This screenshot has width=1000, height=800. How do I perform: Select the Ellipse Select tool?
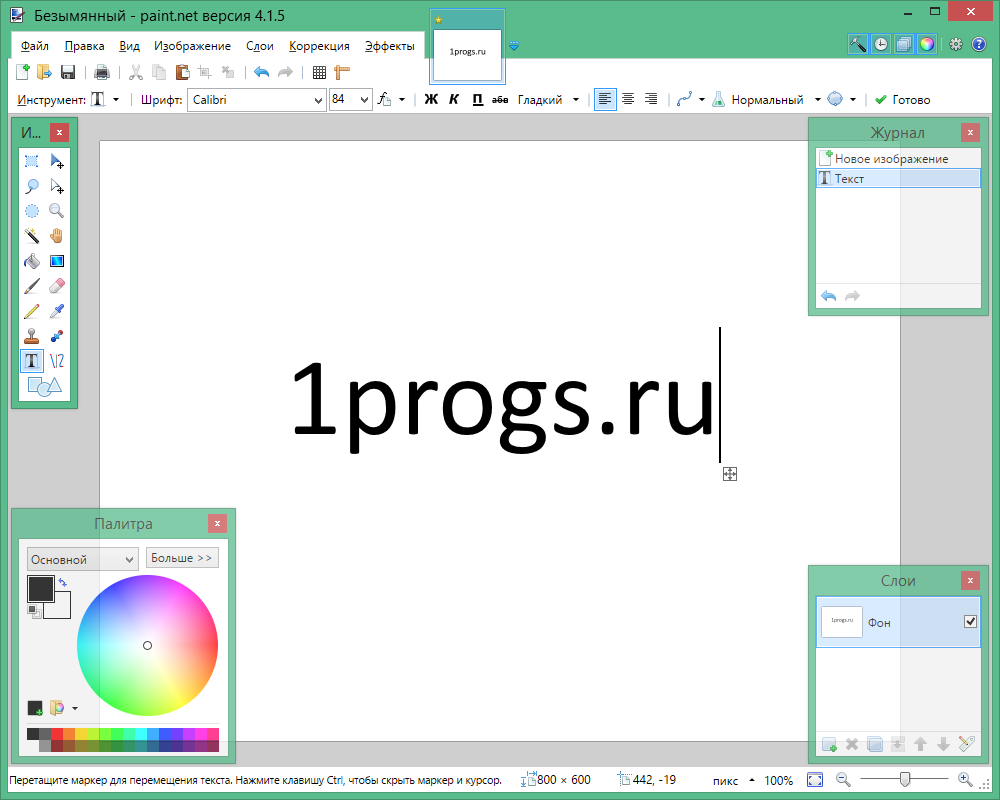click(x=31, y=210)
